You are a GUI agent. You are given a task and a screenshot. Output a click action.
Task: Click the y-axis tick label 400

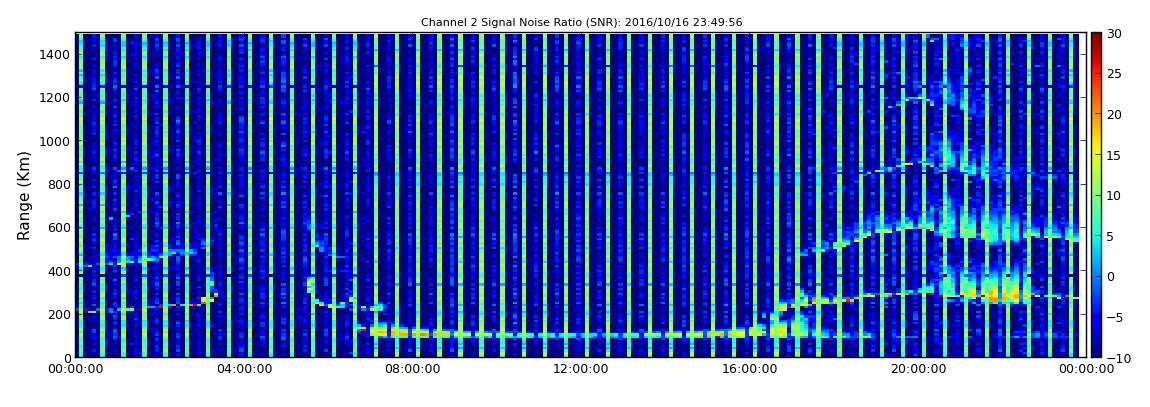pyautogui.click(x=59, y=271)
